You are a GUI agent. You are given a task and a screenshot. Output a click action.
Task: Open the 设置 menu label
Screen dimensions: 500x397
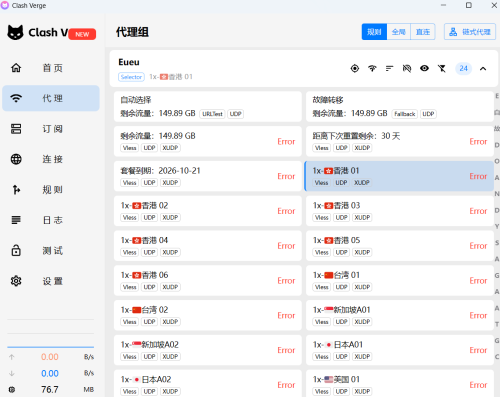click(52, 281)
